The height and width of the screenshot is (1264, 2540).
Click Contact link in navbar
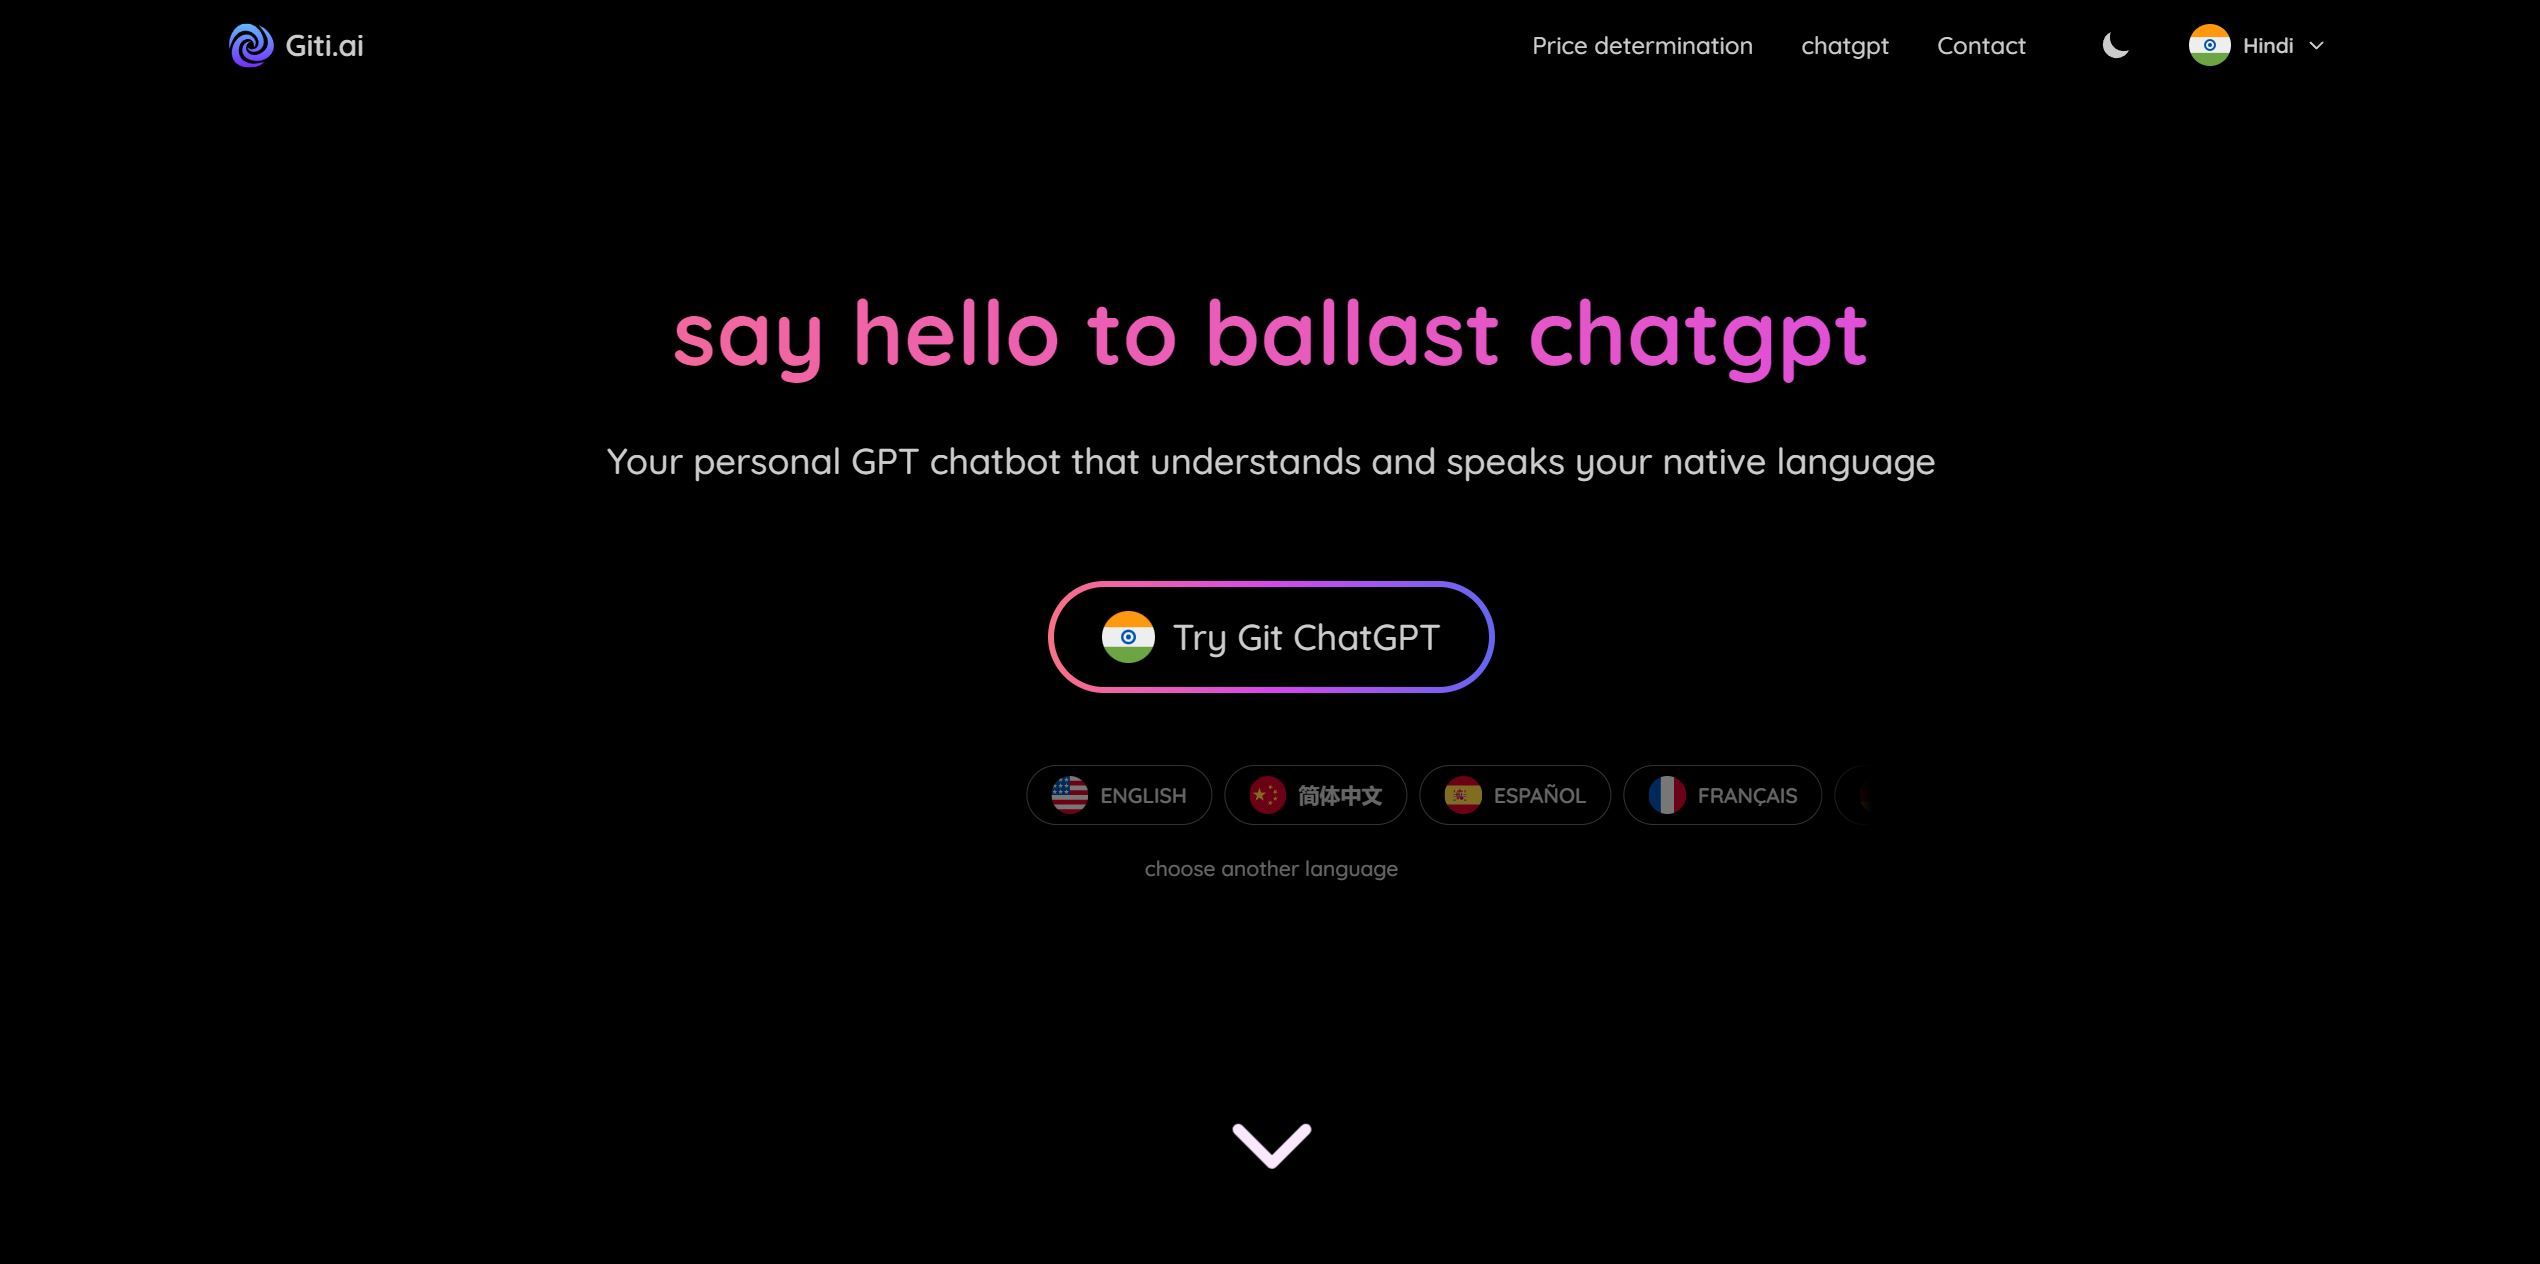(x=1981, y=45)
